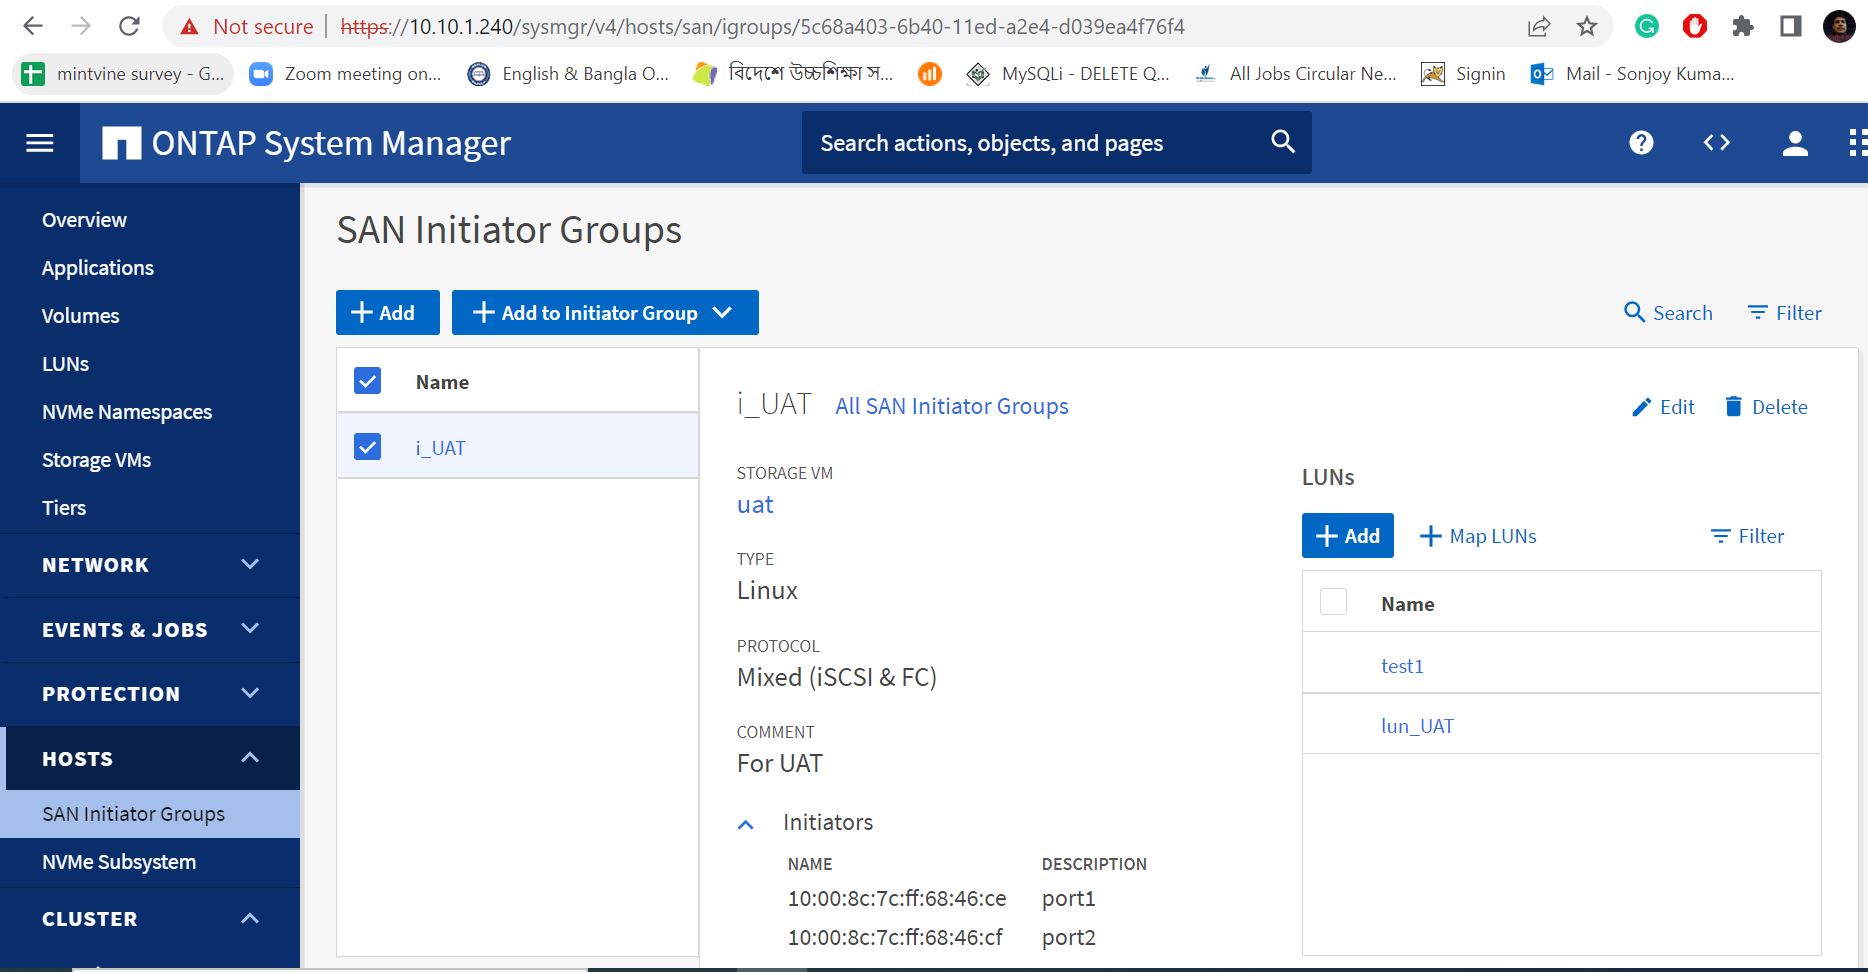Screen dimensions: 1868x972
Task: Open NVMe Subsystem in sidebar
Action: click(119, 862)
